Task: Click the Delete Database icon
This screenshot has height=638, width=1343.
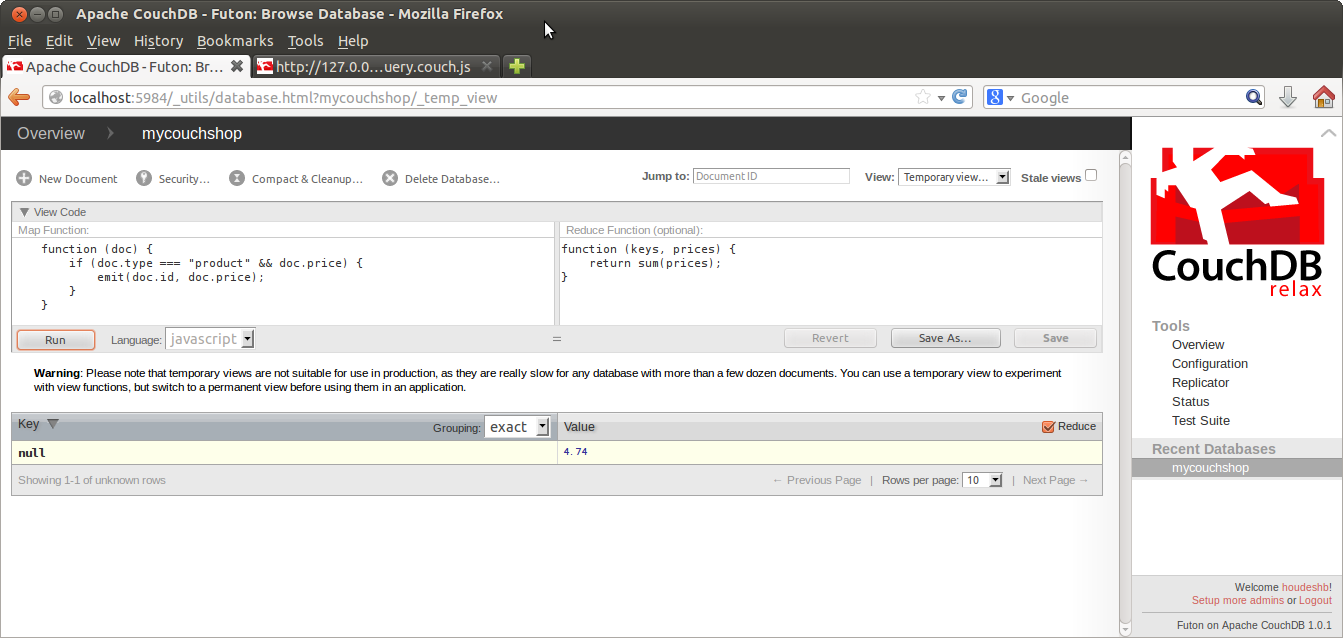Action: pos(390,178)
